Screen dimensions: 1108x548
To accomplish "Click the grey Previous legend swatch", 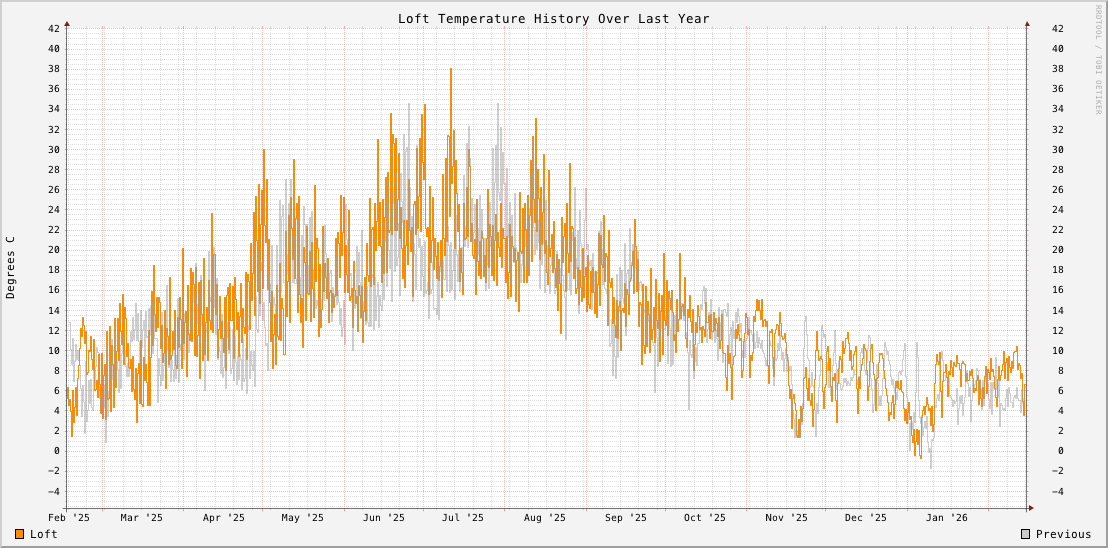I will pos(1025,534).
